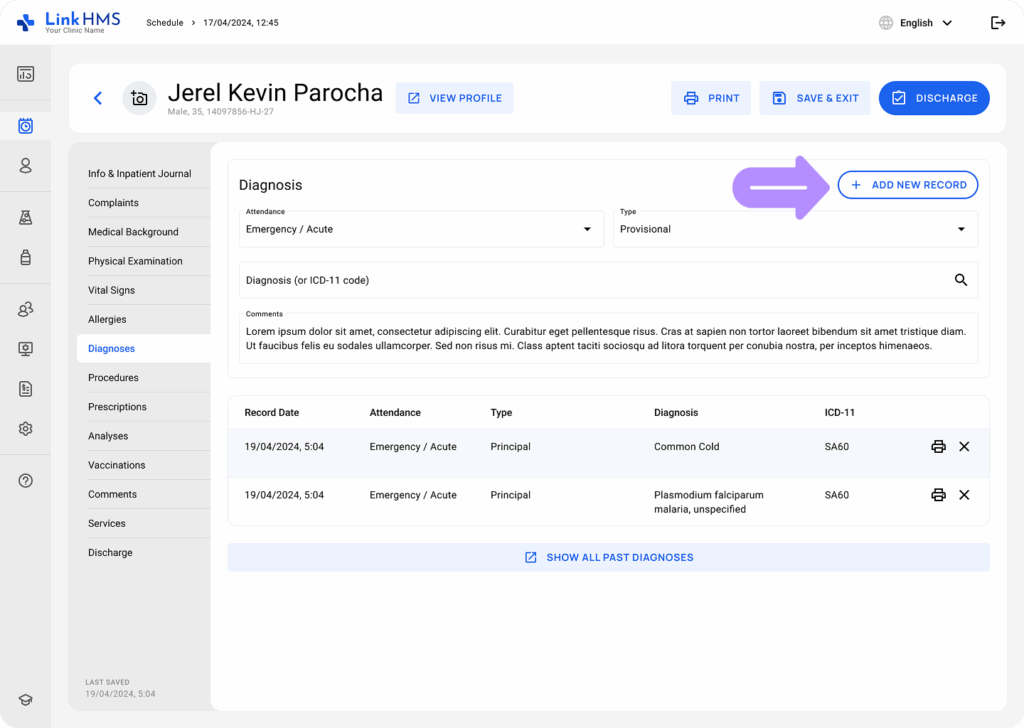This screenshot has height=728, width=1024.
Task: Click Add New Record button
Action: tap(908, 185)
